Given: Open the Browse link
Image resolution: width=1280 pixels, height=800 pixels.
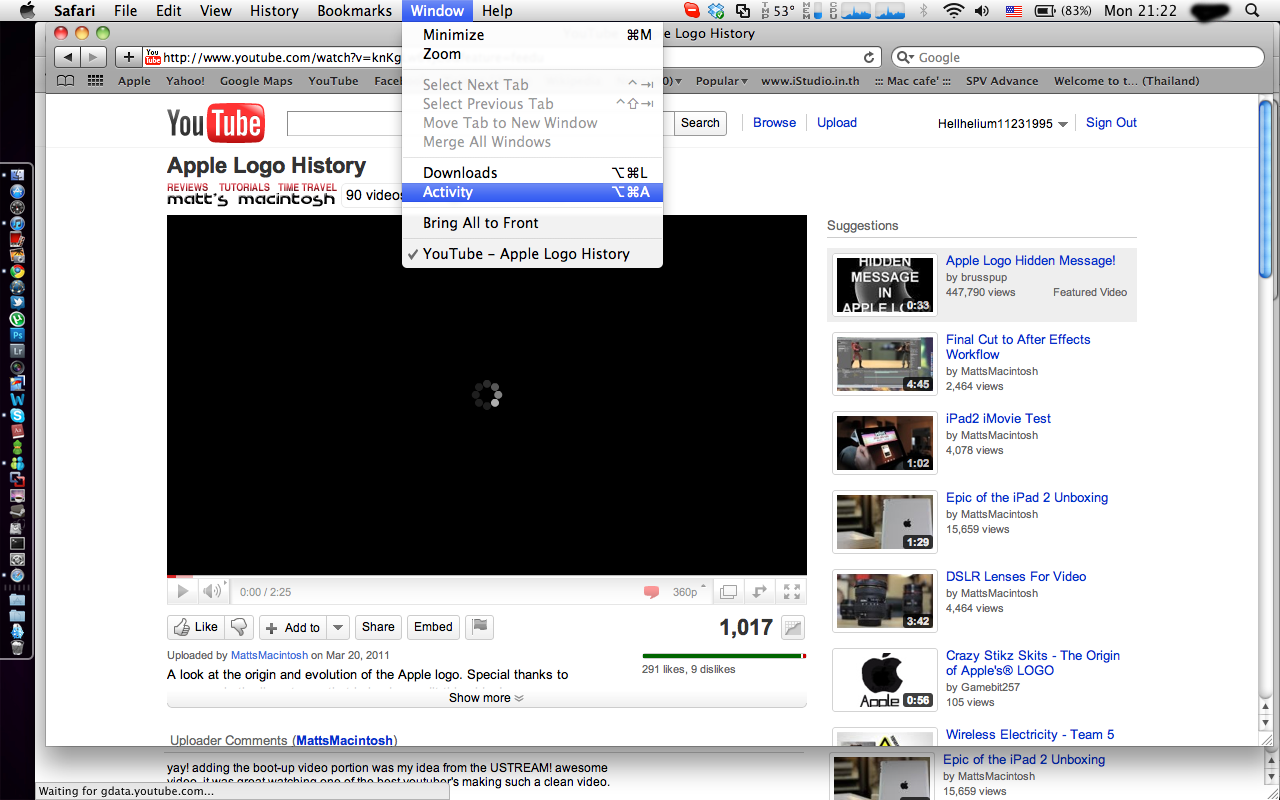Looking at the screenshot, I should point(774,123).
